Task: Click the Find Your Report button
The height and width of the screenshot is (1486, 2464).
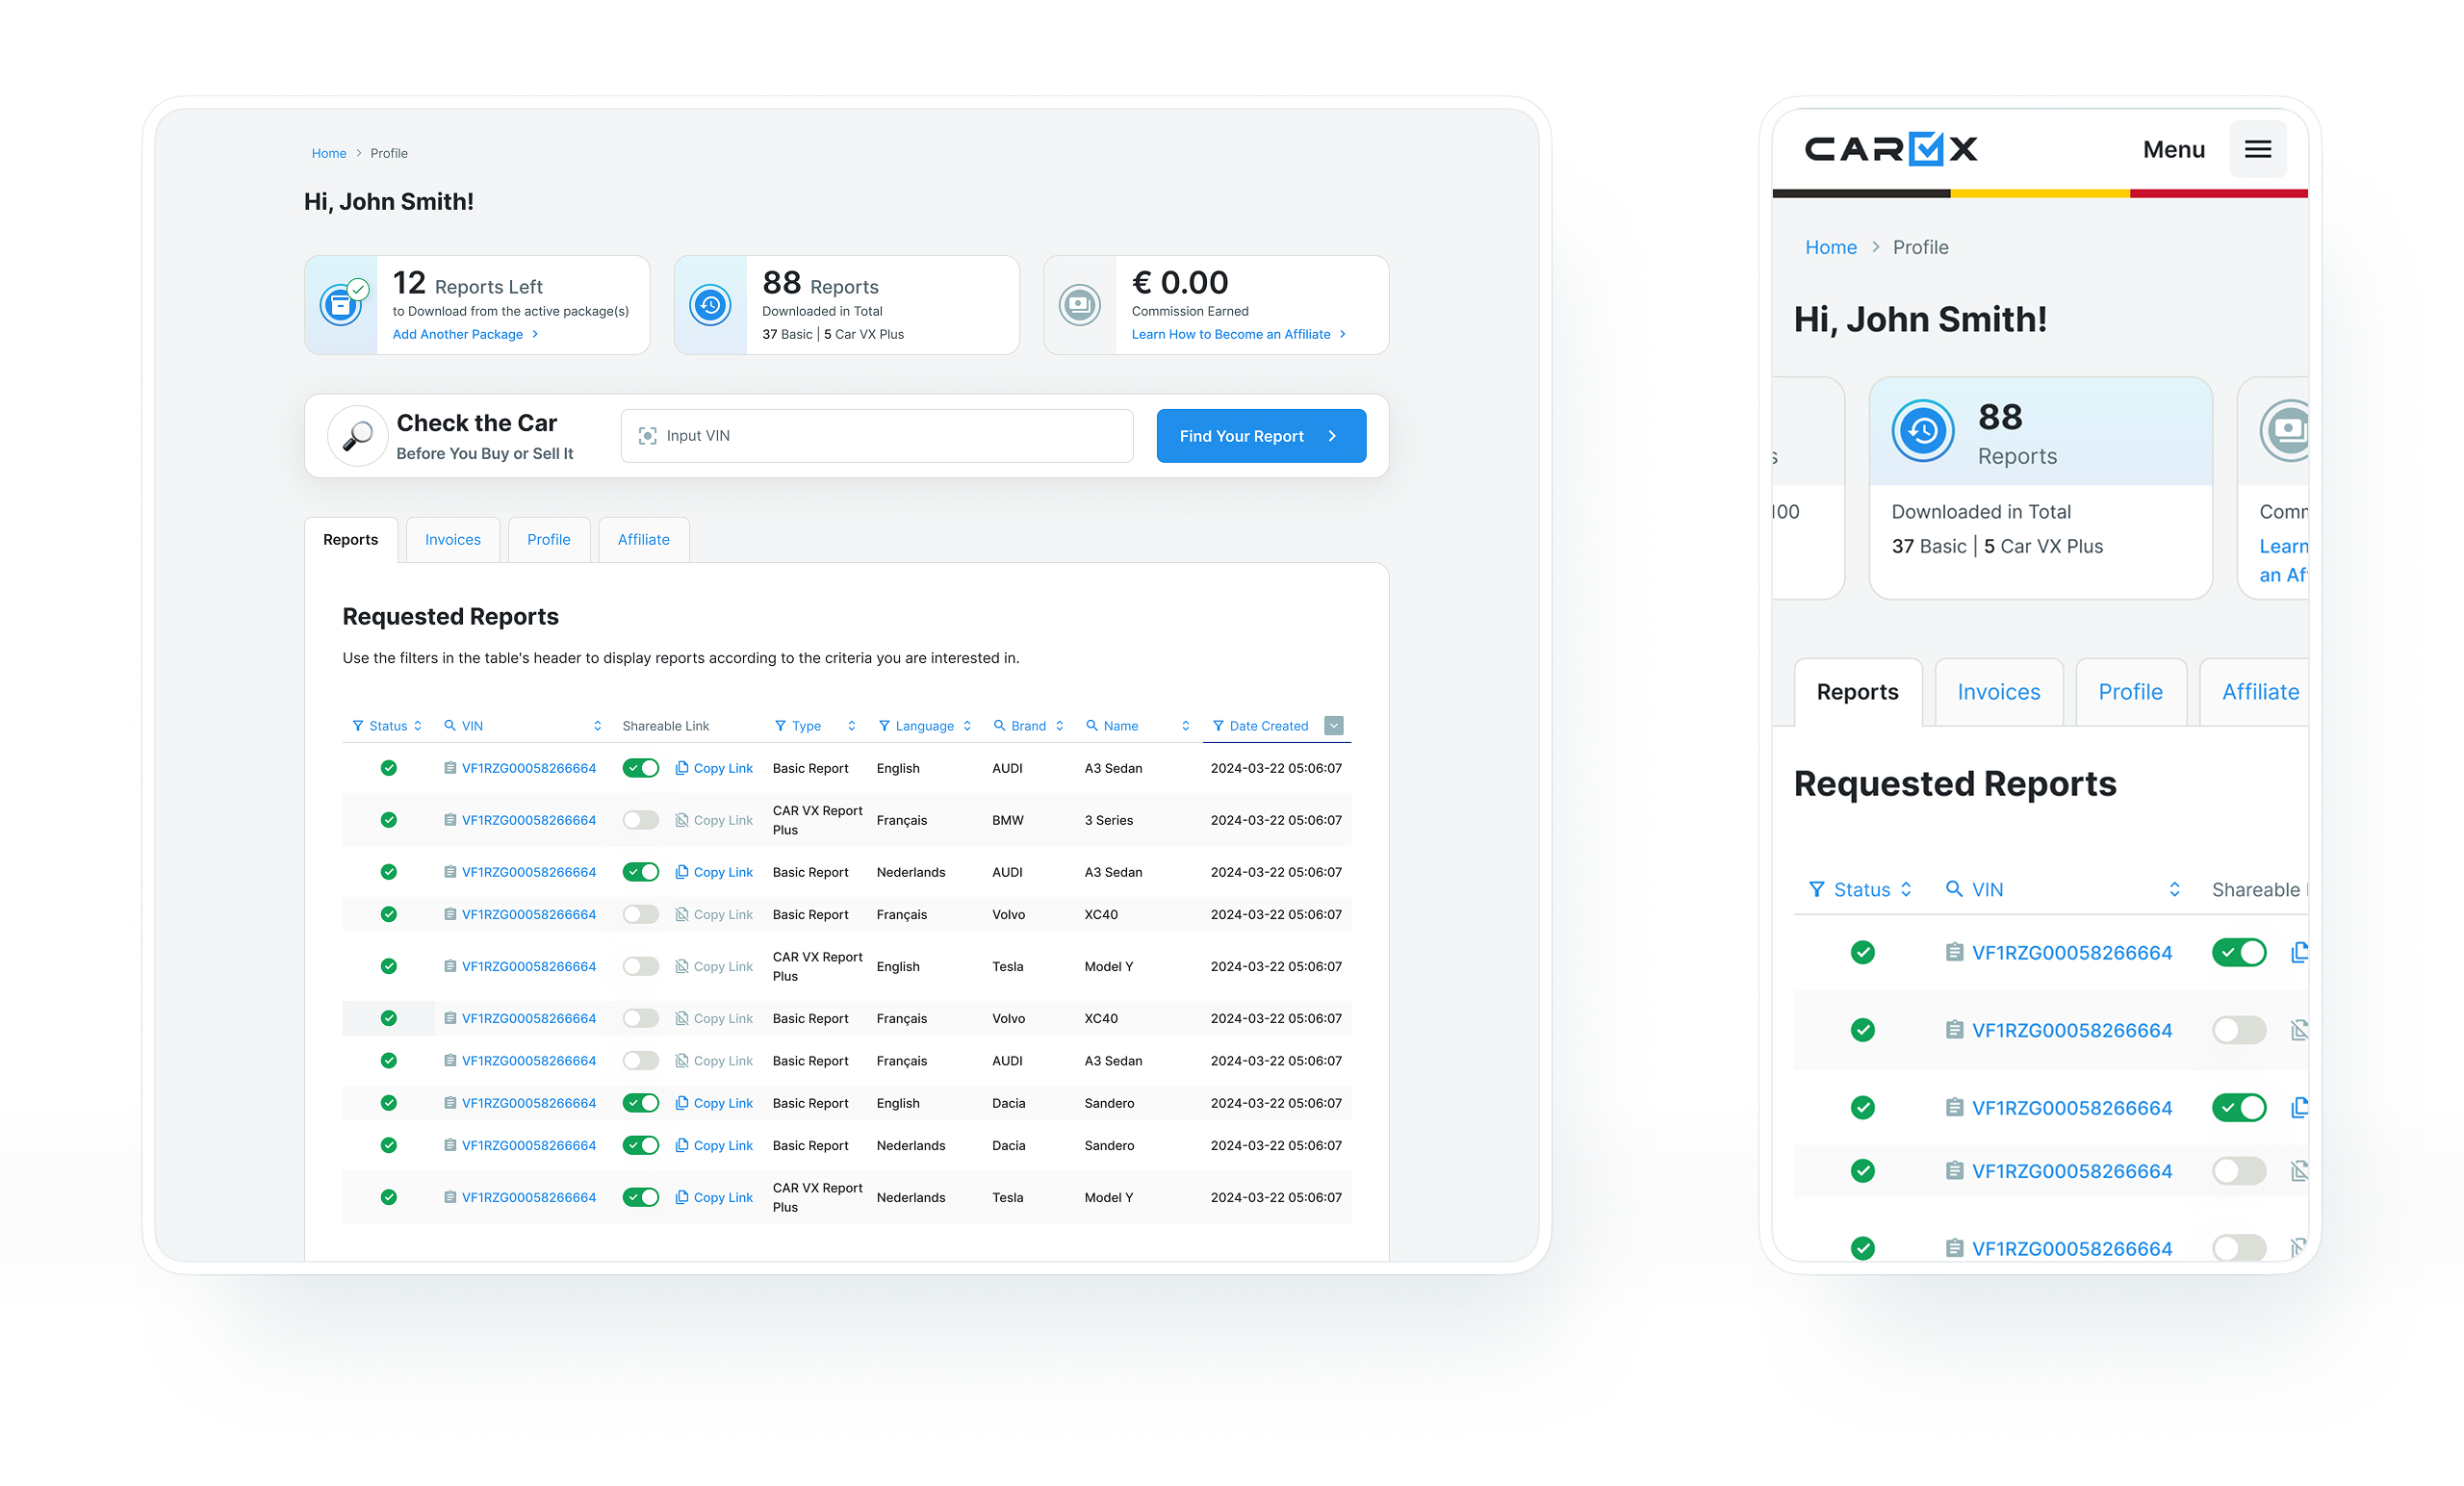Action: 1260,436
